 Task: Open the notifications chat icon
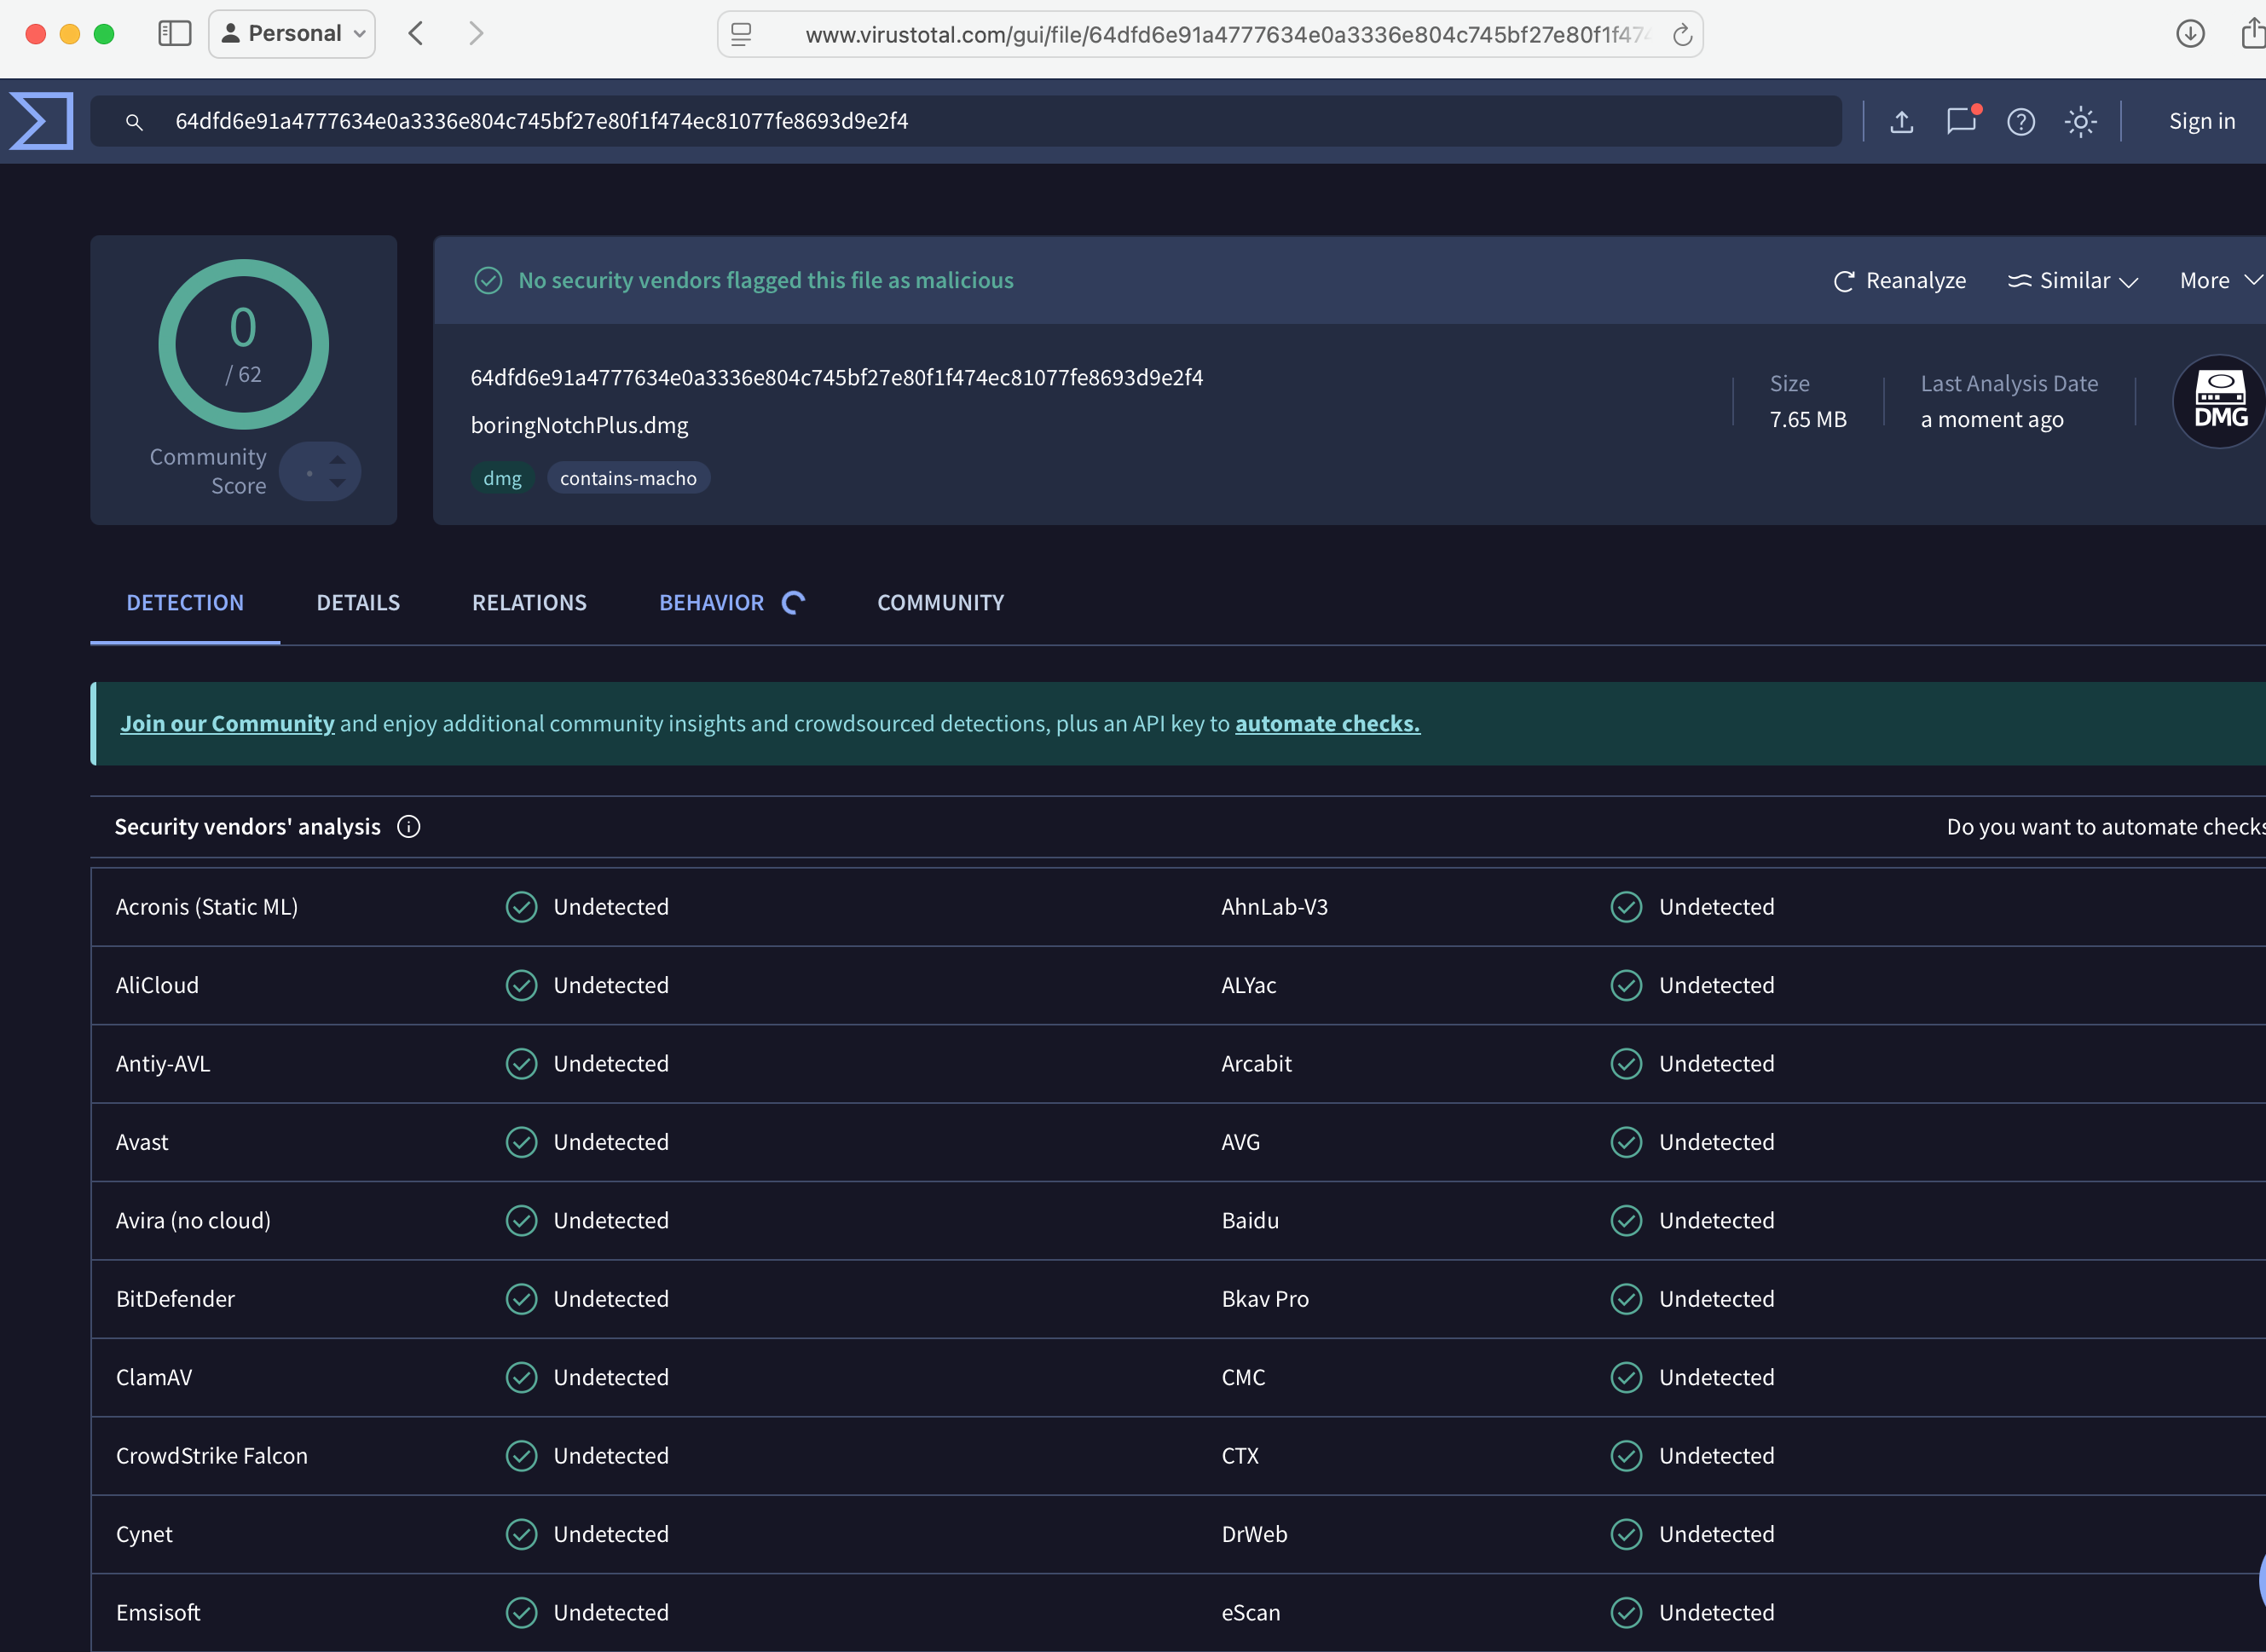[x=1960, y=122]
